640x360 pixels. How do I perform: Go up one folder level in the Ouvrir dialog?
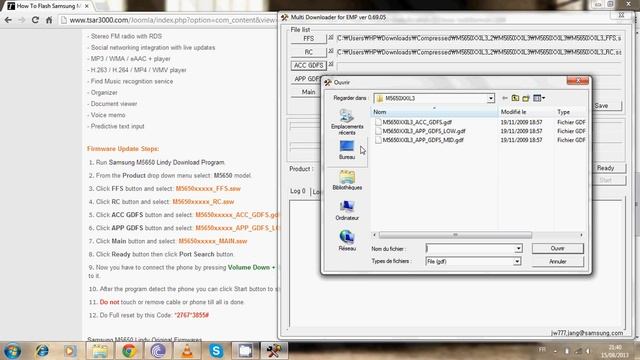pyautogui.click(x=515, y=98)
